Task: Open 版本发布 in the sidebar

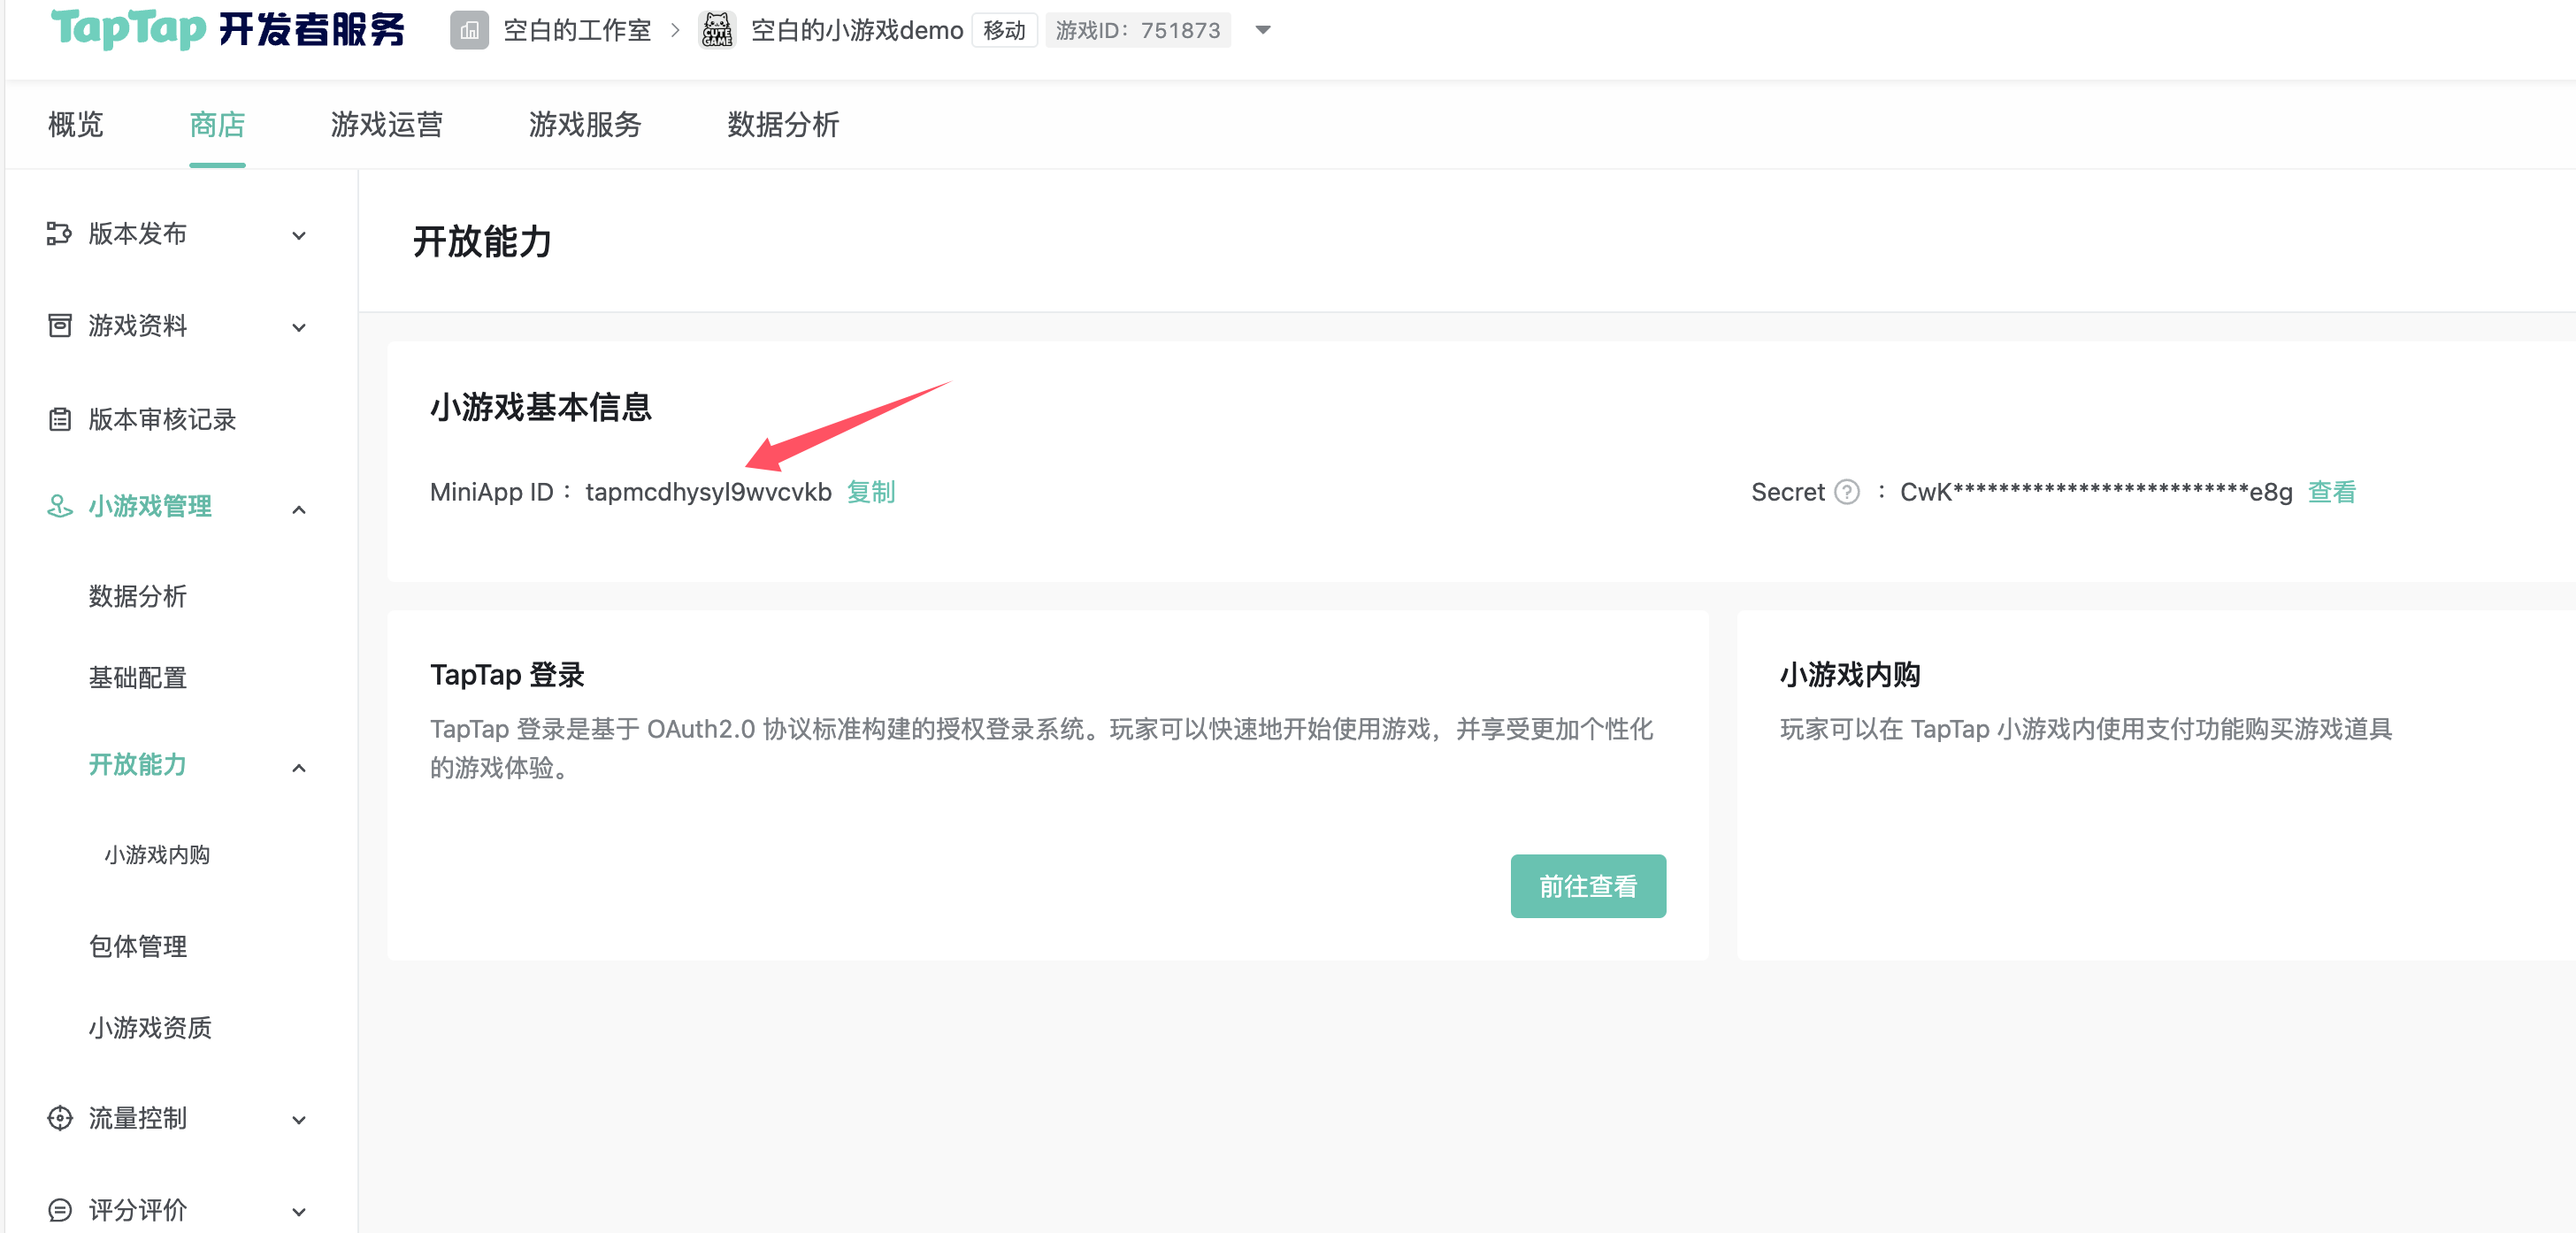Action: pyautogui.click(x=137, y=234)
